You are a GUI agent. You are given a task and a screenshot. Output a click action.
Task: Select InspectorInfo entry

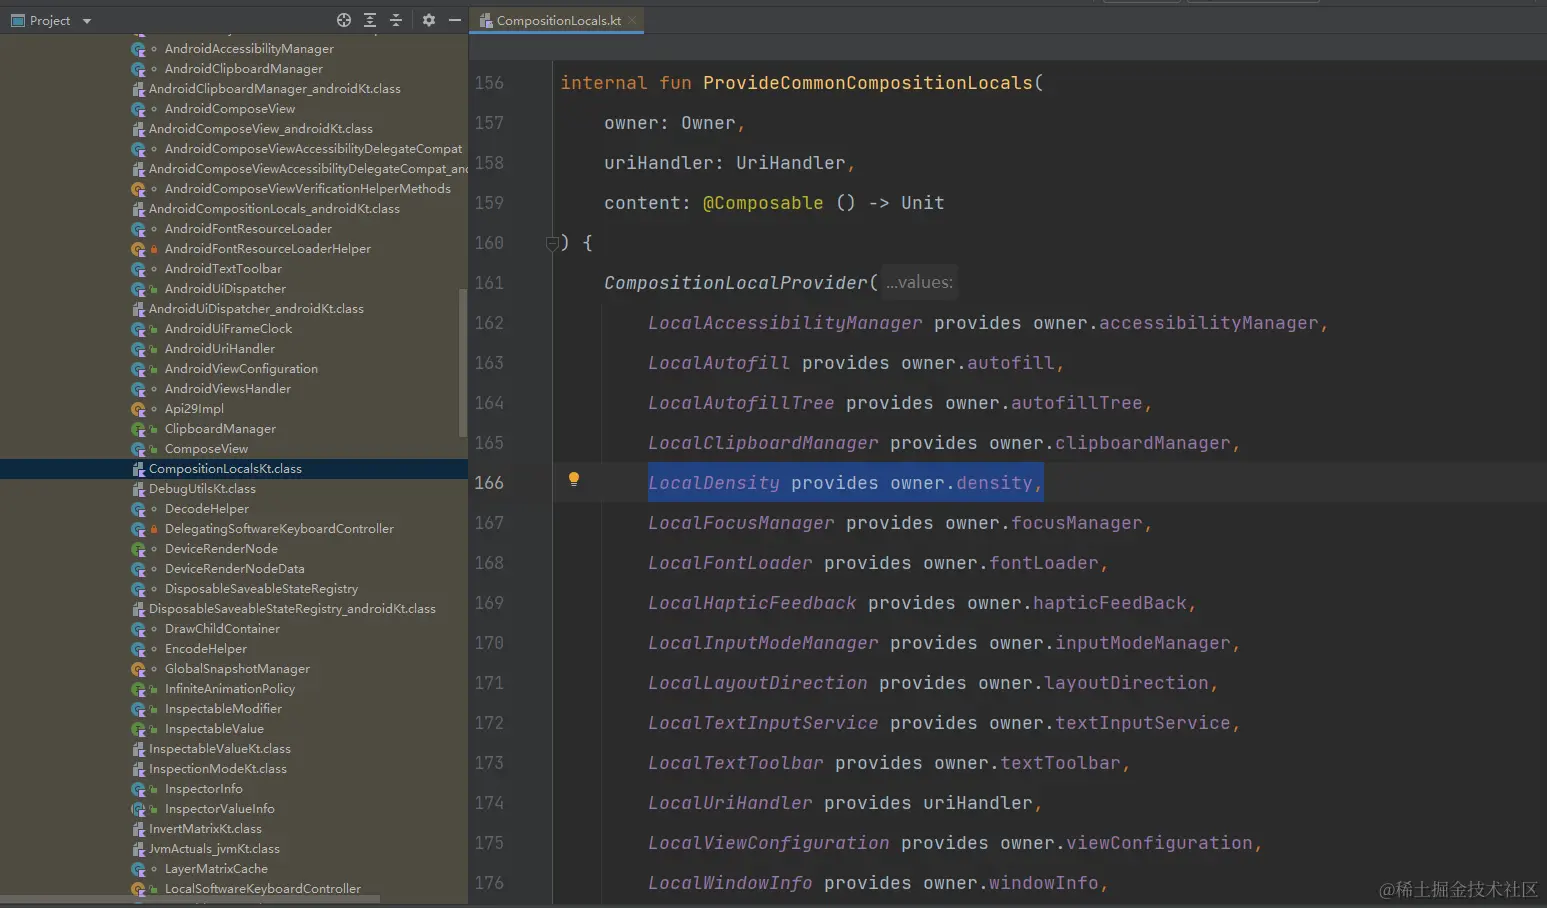[x=203, y=789]
